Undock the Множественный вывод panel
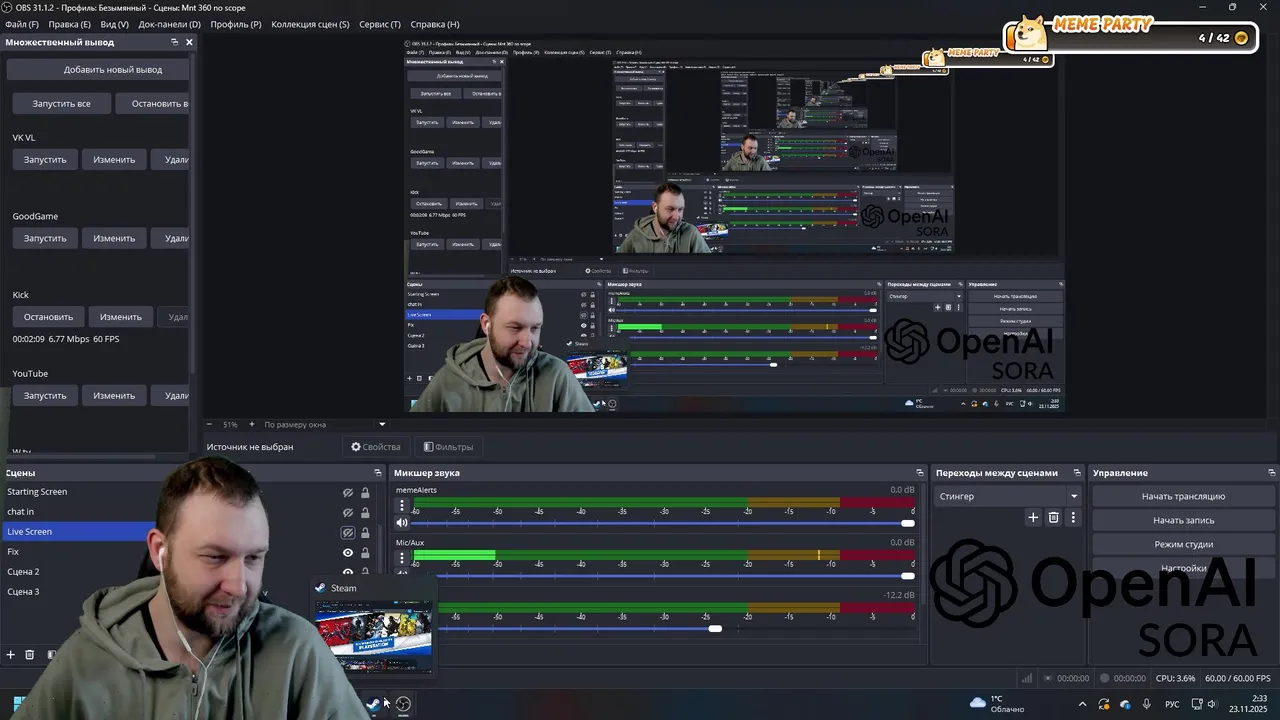The image size is (1280, 720). (174, 42)
